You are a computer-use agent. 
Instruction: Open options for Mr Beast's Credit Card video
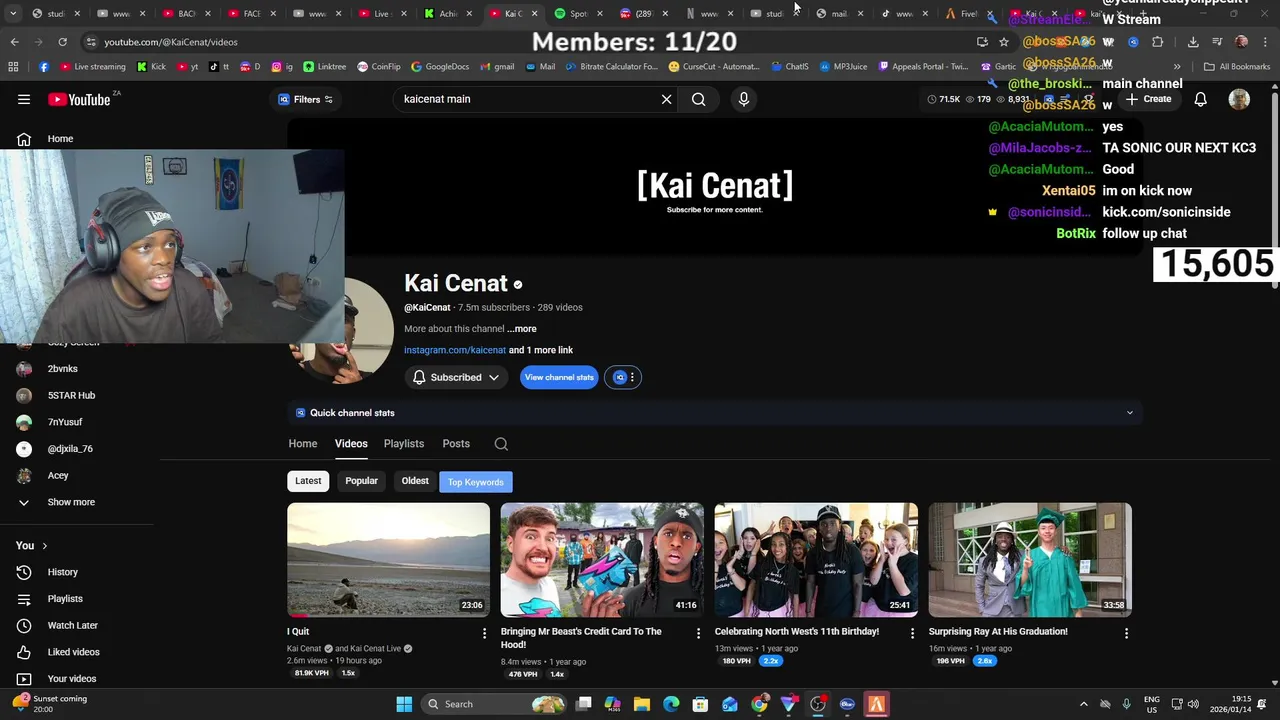698,633
